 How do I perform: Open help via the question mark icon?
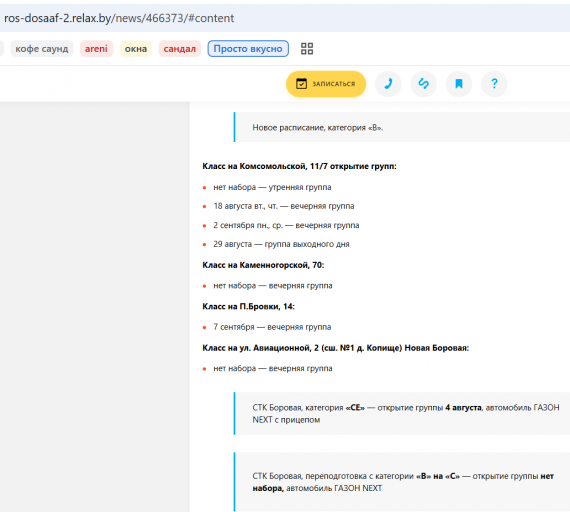click(494, 84)
